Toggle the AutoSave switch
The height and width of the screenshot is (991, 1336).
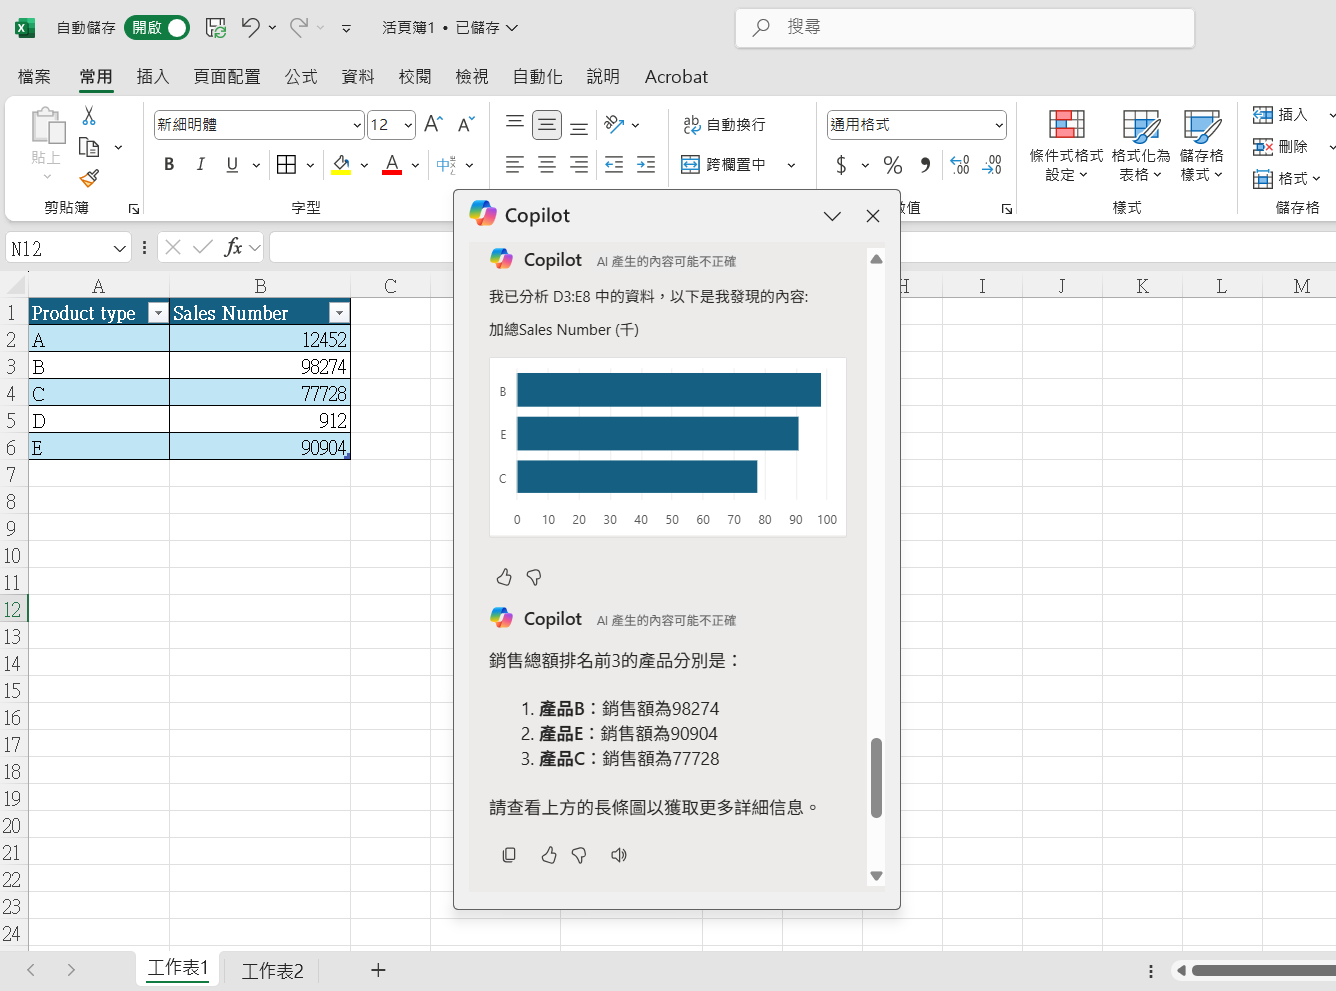[x=157, y=28]
